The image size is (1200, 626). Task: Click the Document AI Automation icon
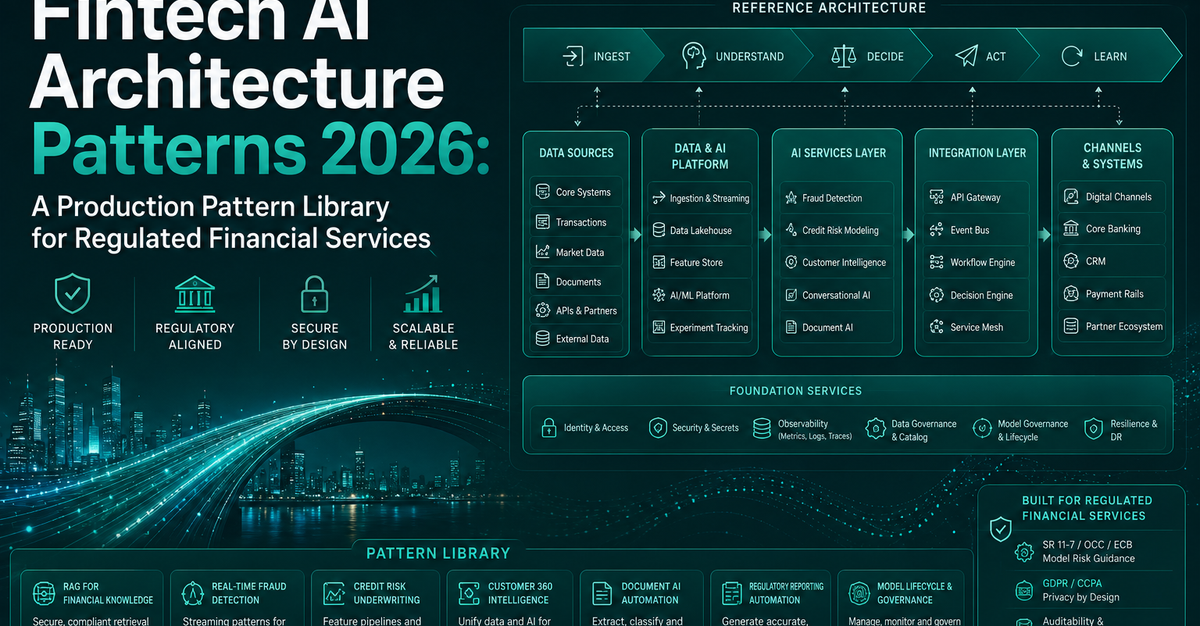point(603,592)
